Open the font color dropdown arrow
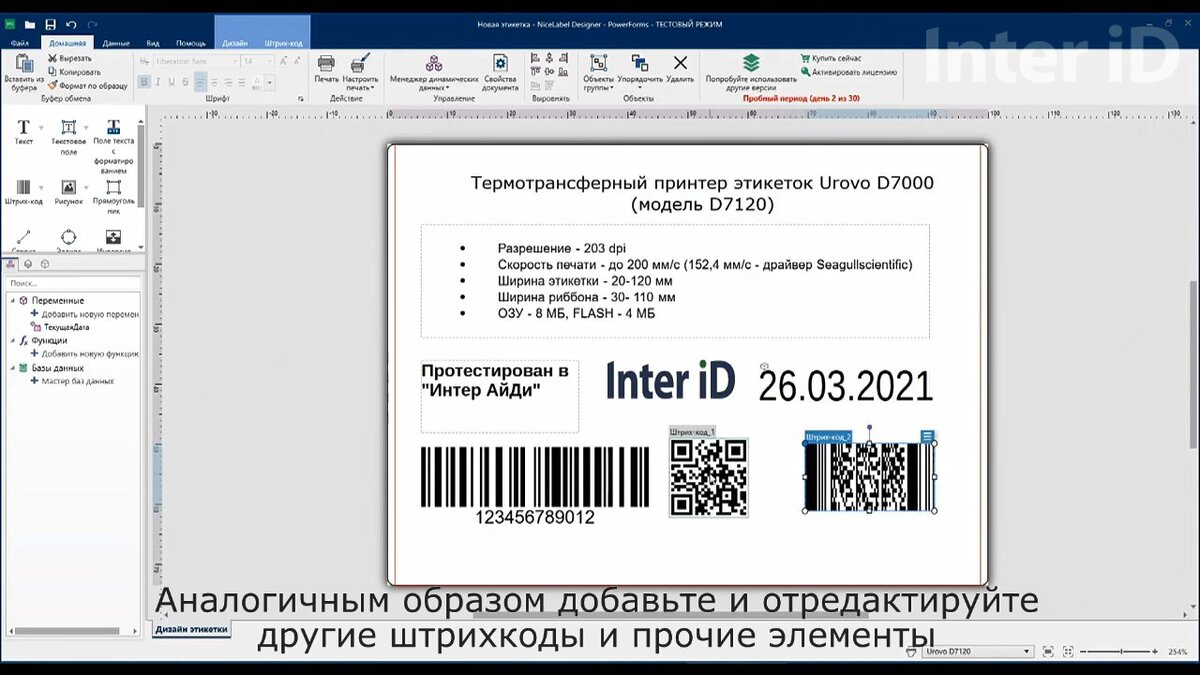Viewport: 1200px width, 675px height. click(x=272, y=82)
